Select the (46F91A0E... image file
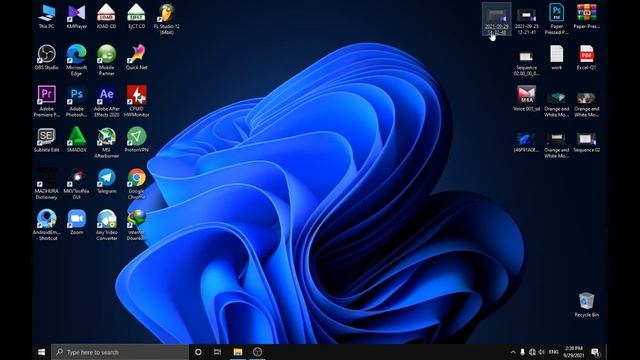 [527, 142]
